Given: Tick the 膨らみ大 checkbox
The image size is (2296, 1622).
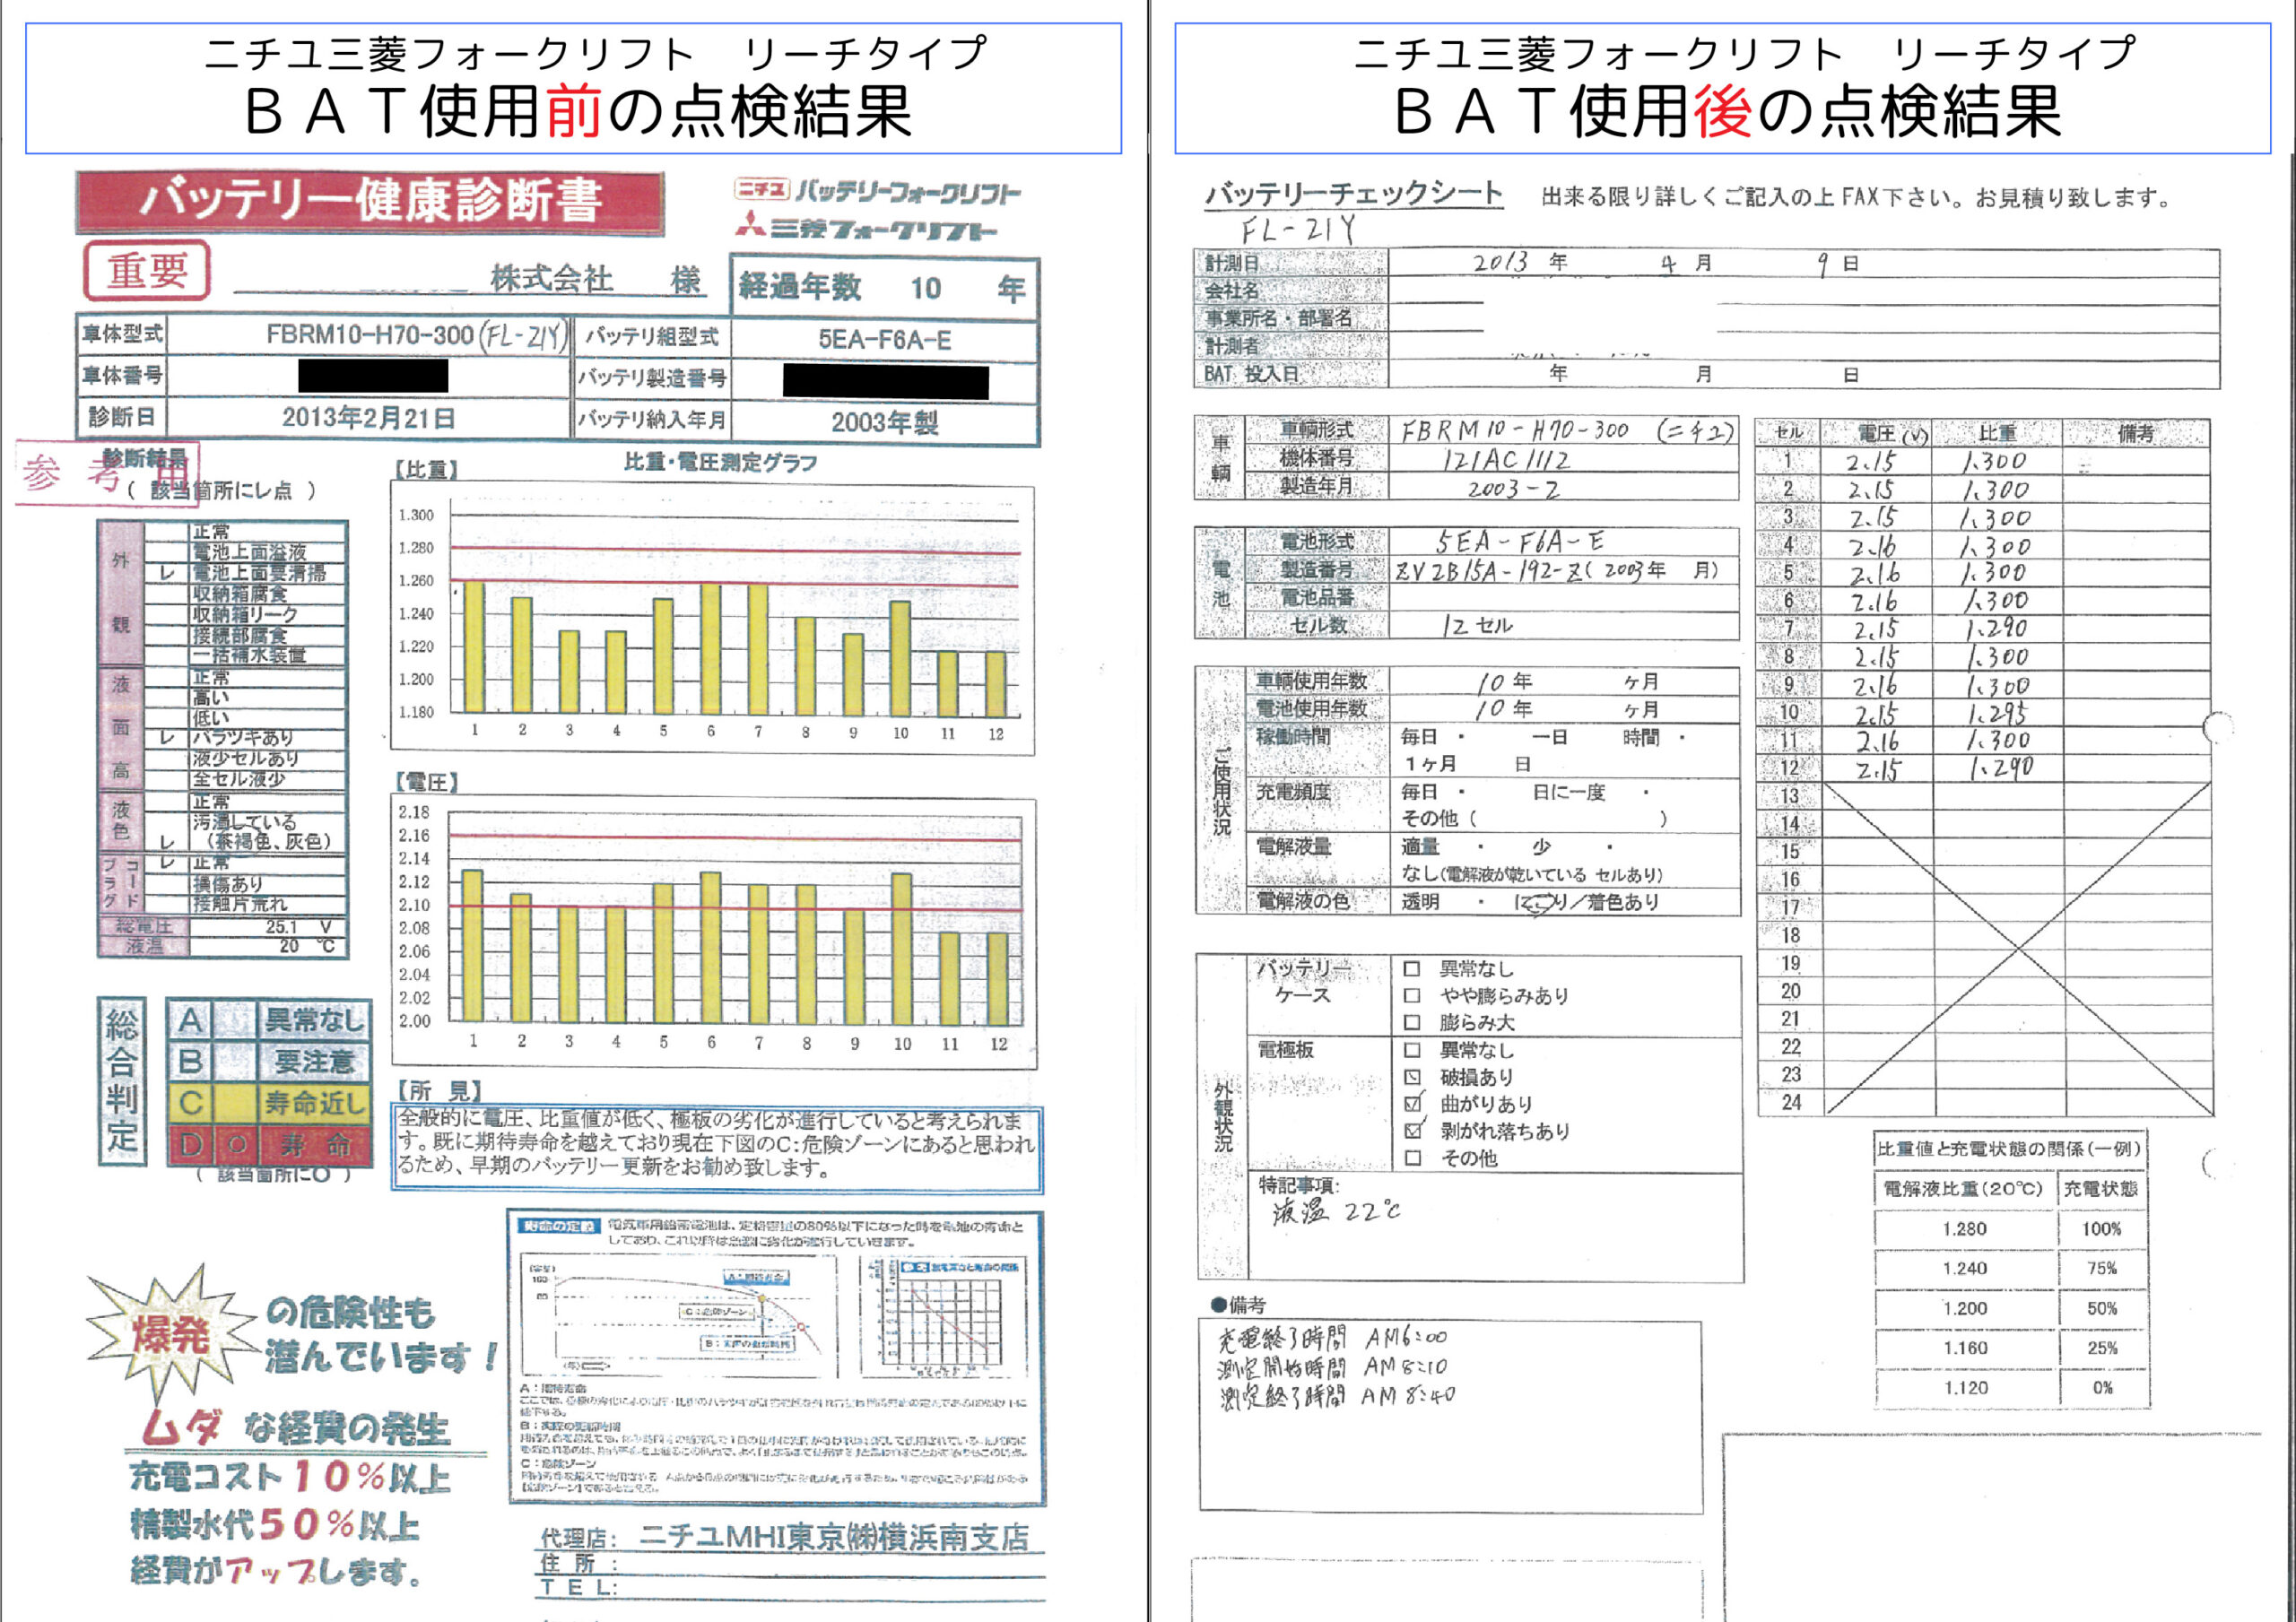Looking at the screenshot, I should click(x=1412, y=1023).
